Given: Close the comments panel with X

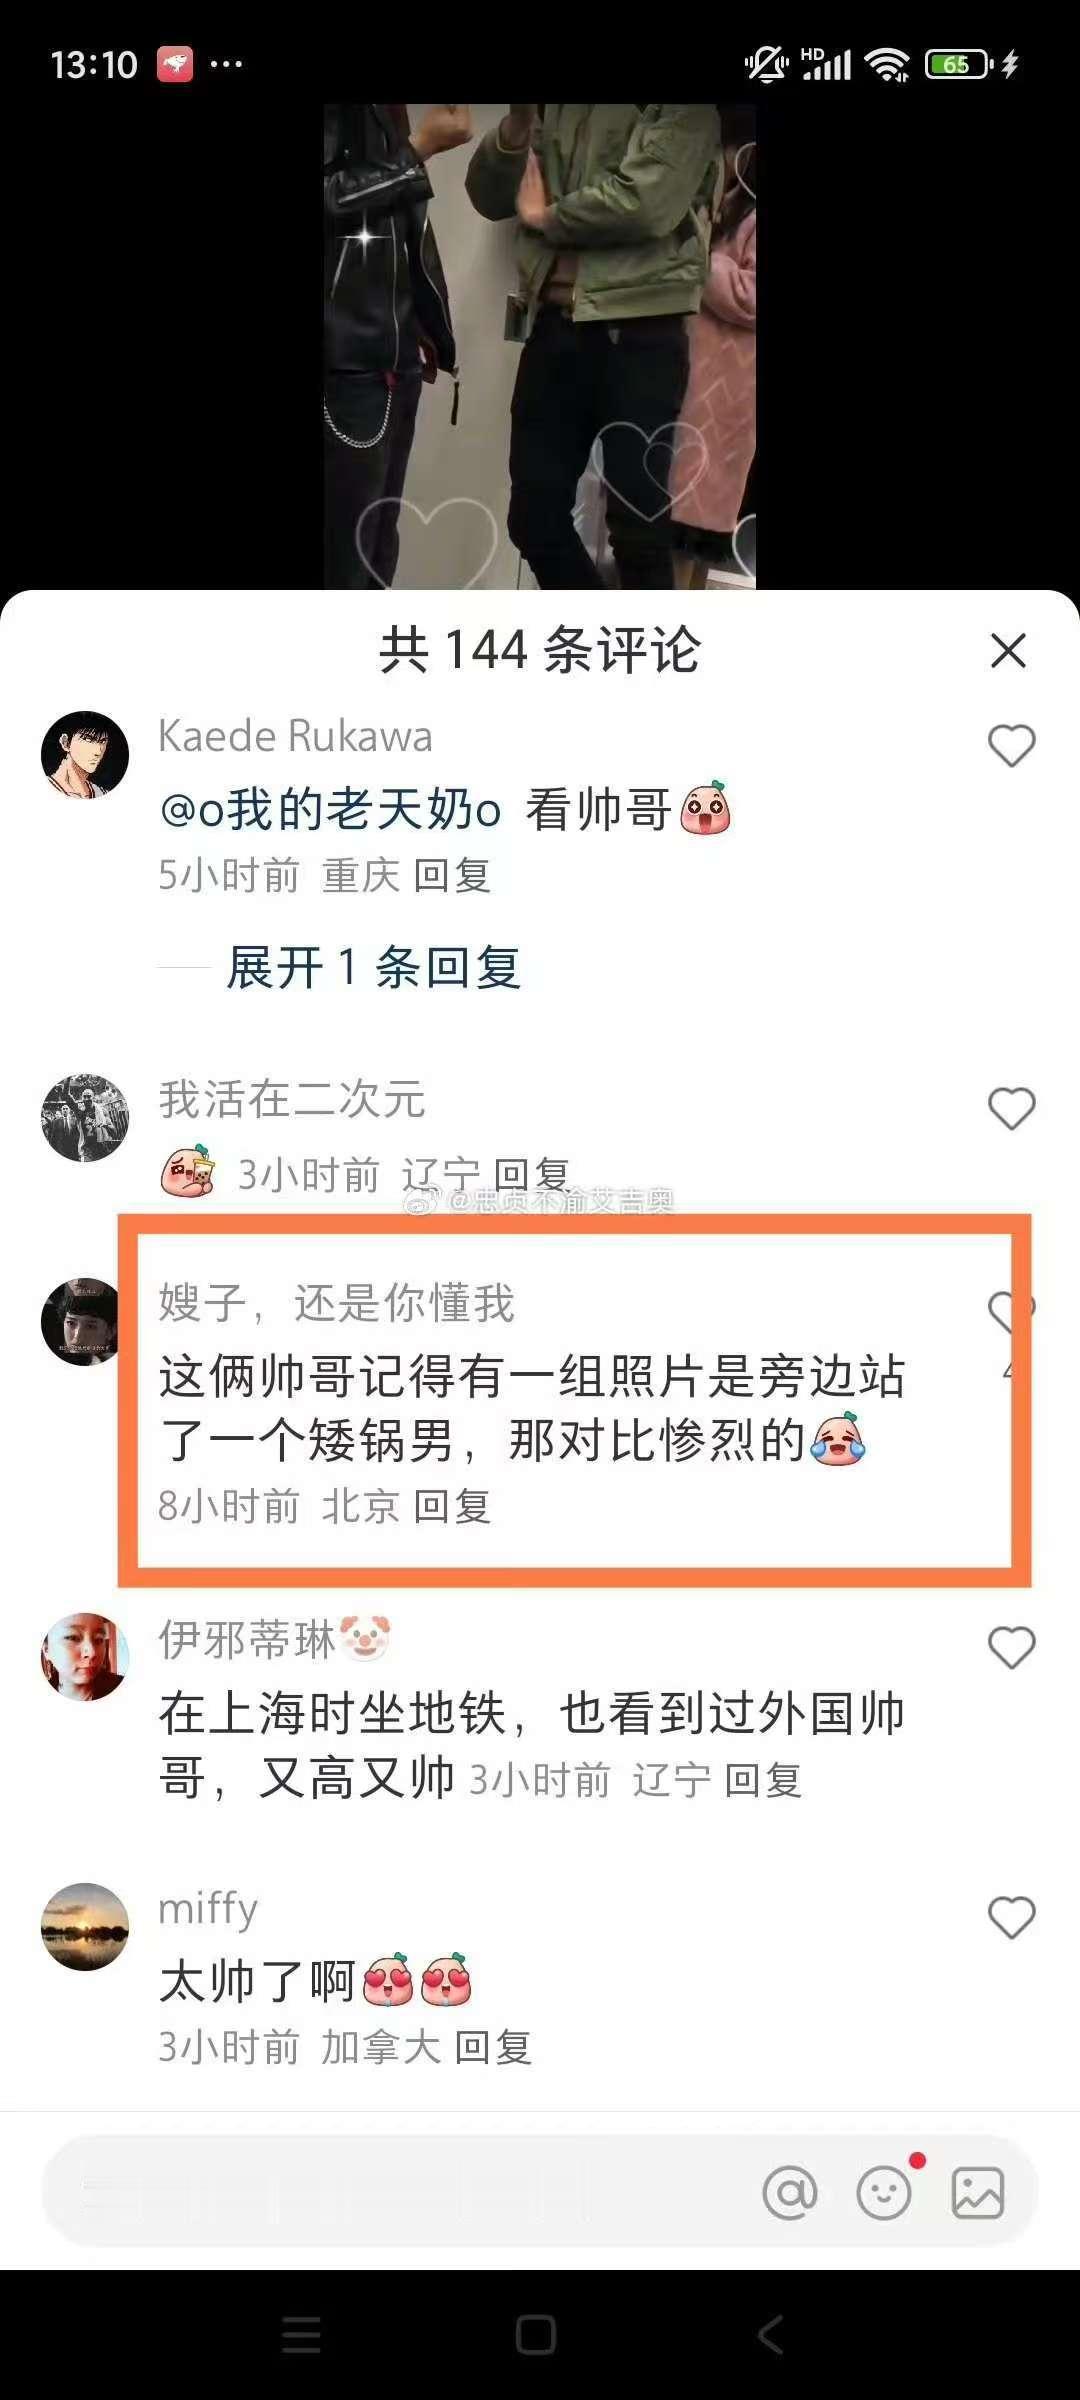Looking at the screenshot, I should point(1008,650).
